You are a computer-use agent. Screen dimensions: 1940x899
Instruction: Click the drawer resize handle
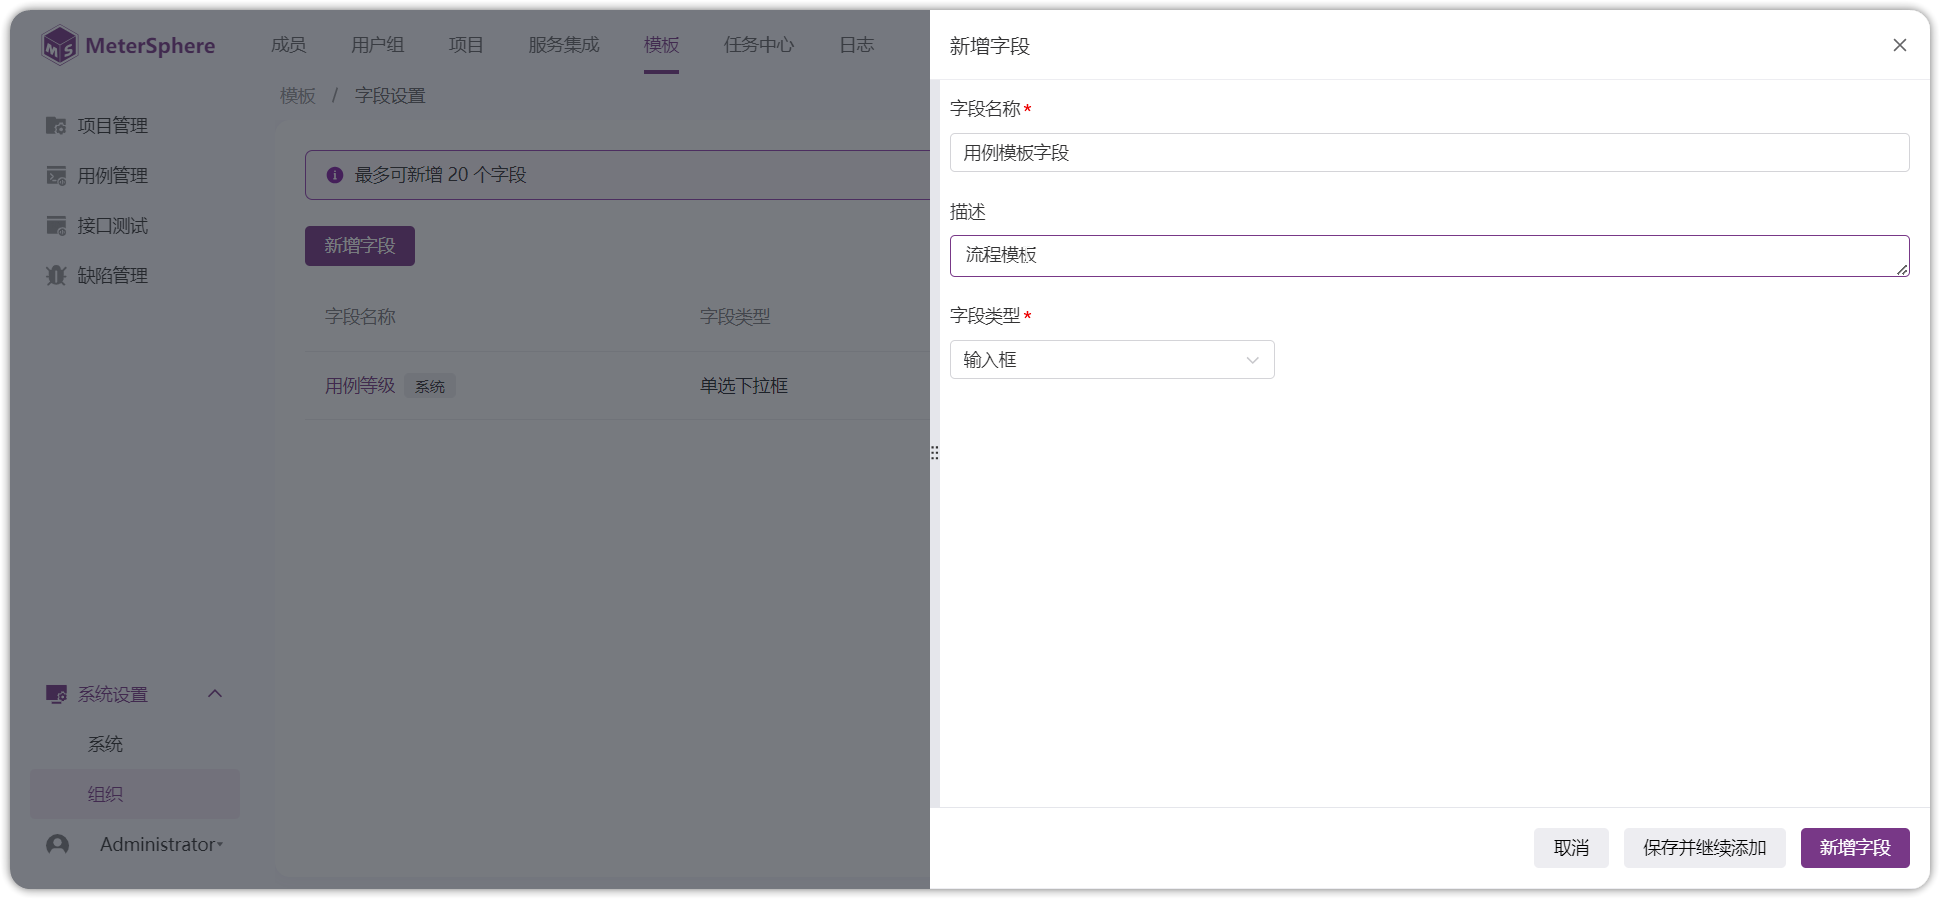pos(934,453)
